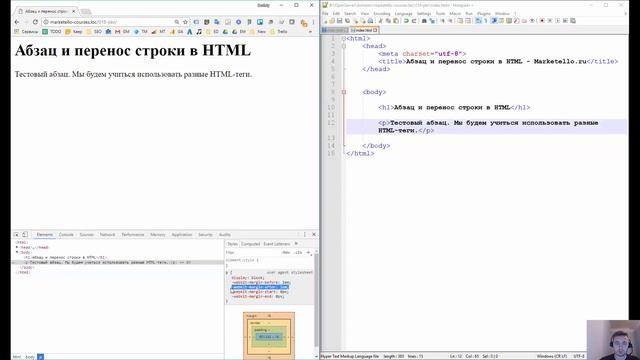This screenshot has height=360, width=640.
Task: Toggle Notepad++ Word wrap icon
Action: [478, 21]
